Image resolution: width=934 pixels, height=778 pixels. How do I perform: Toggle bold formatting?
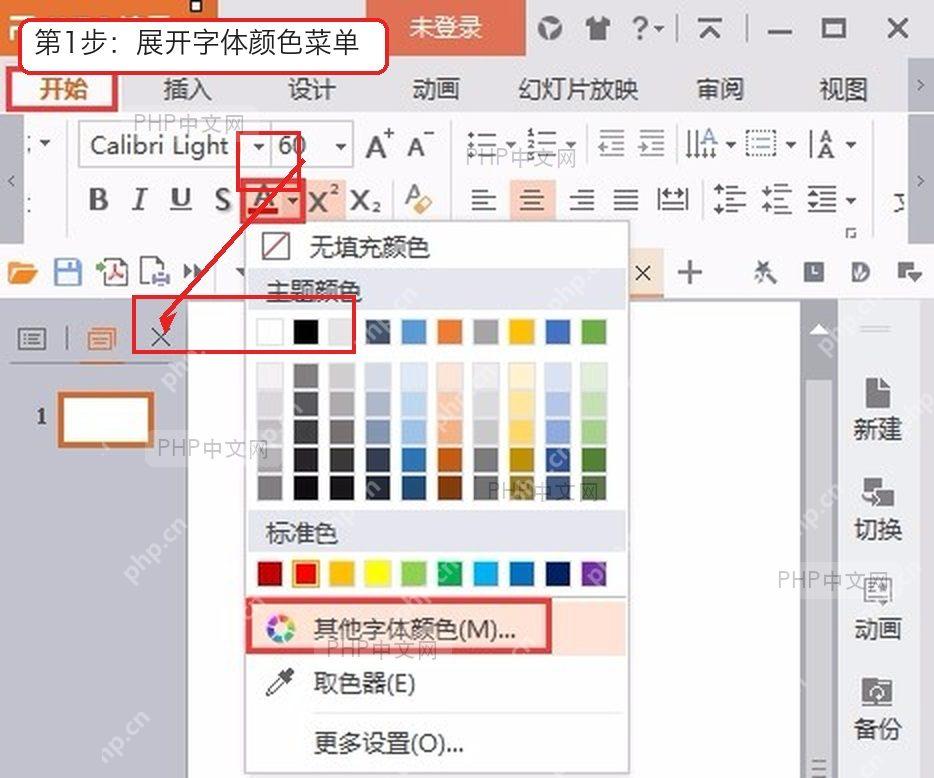(98, 200)
